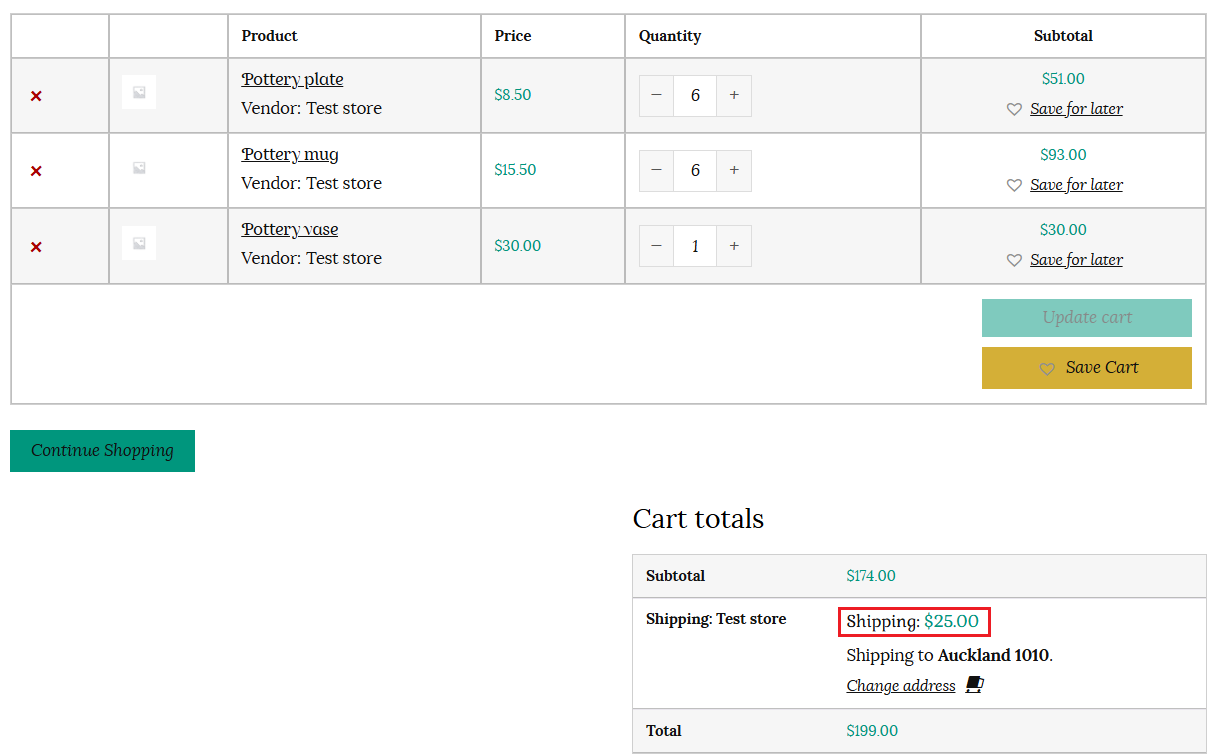The image size is (1219, 756).
Task: Focus the Pottery vase quantity field
Action: (695, 246)
